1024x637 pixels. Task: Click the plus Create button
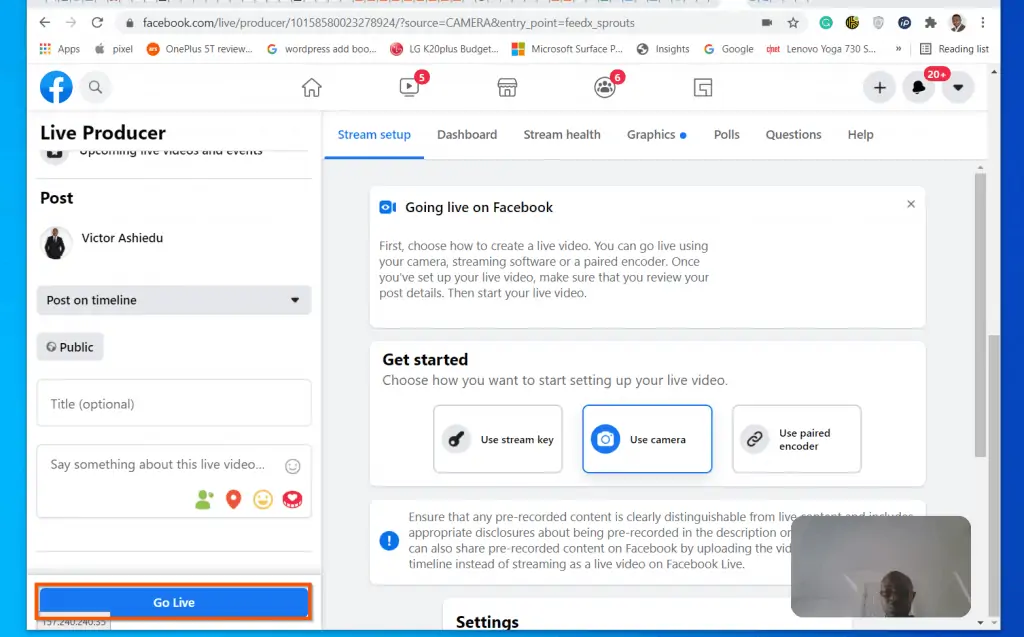click(880, 88)
